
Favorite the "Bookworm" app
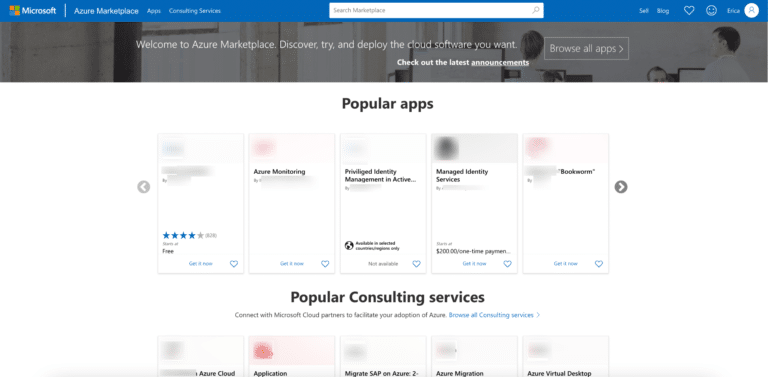[x=599, y=263]
